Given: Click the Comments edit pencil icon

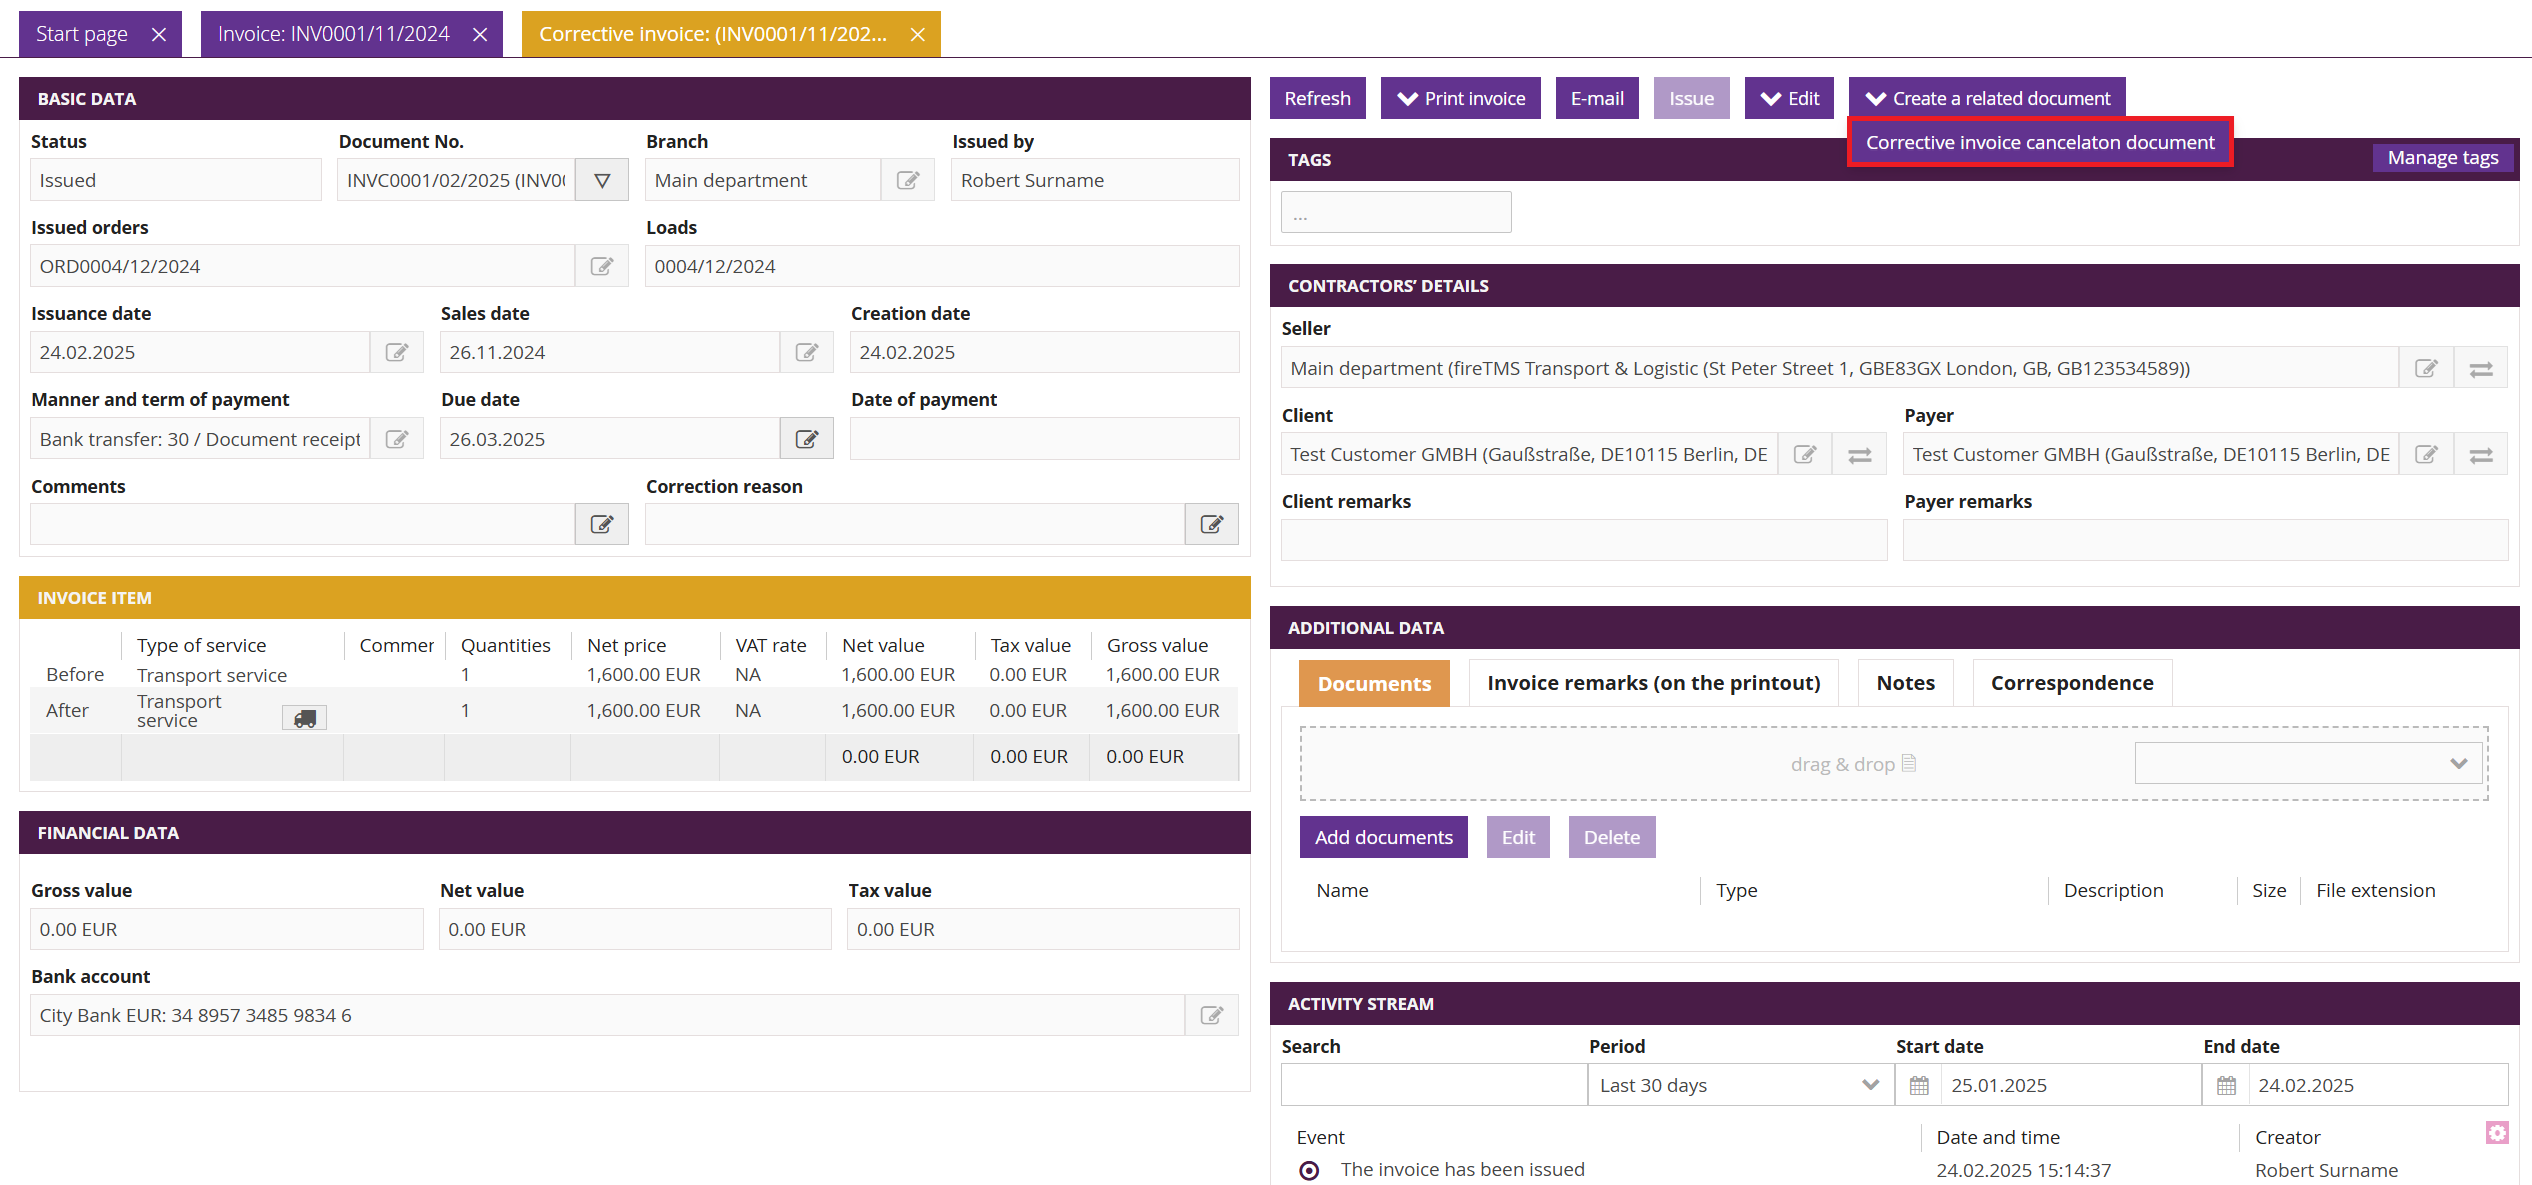Looking at the screenshot, I should pos(601,524).
